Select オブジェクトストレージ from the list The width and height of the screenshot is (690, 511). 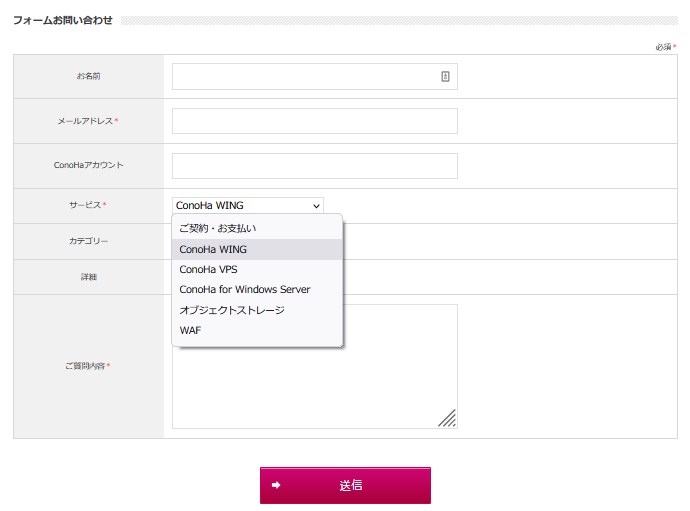click(257, 310)
